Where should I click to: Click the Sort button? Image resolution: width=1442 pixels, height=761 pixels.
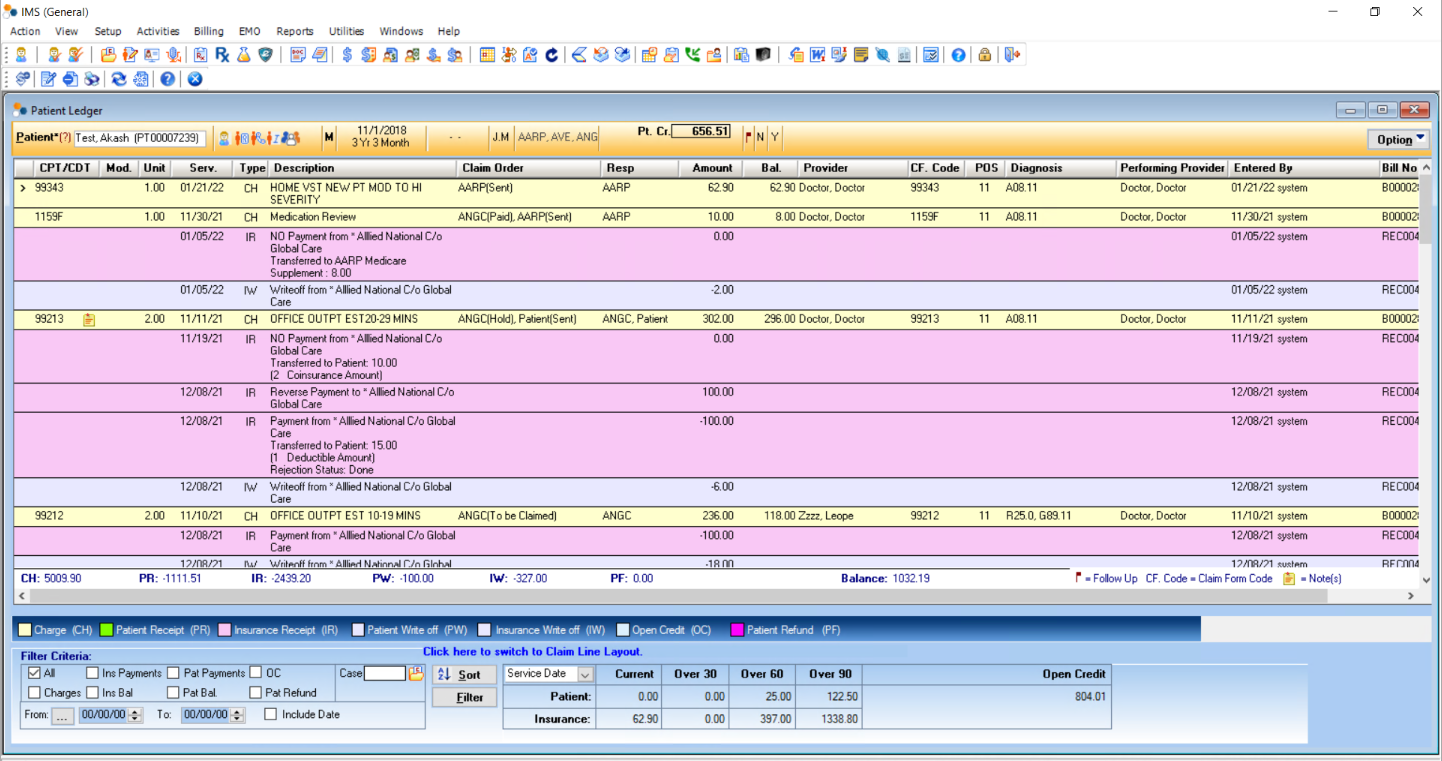pos(464,675)
